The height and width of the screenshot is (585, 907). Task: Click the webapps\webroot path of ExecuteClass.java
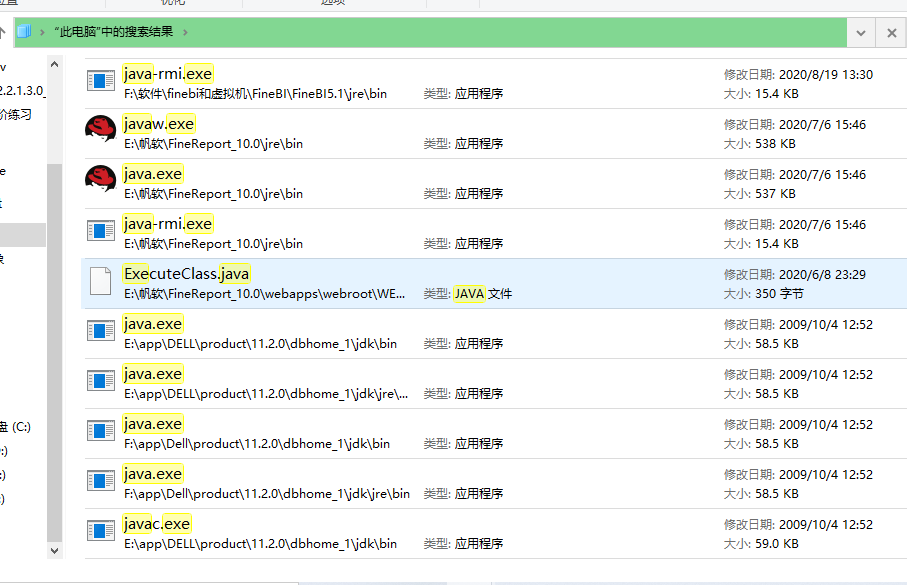264,294
